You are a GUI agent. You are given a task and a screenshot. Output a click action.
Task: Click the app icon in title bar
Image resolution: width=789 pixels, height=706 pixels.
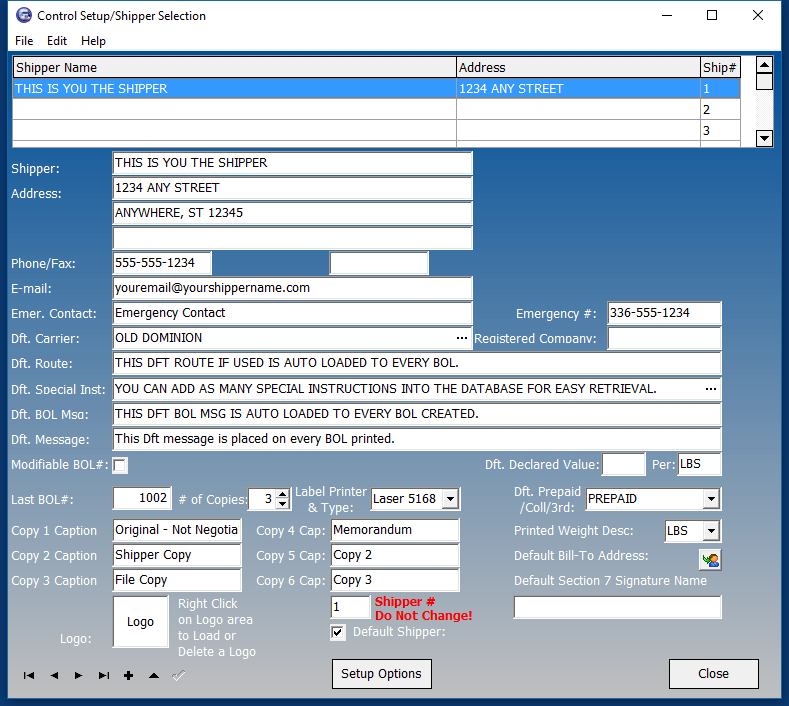click(x=24, y=16)
